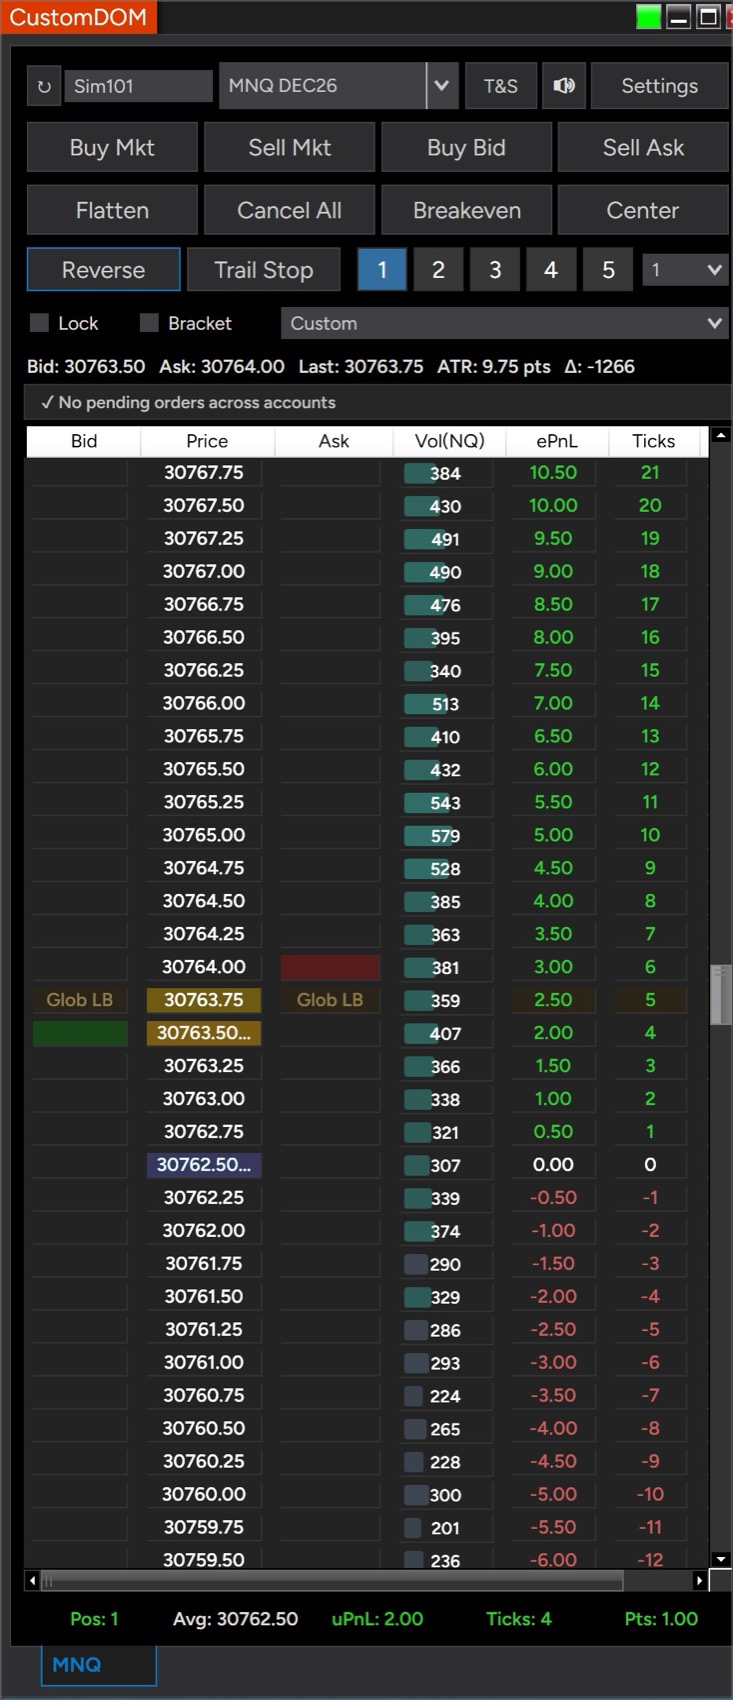Click the green status indicator square

648,17
